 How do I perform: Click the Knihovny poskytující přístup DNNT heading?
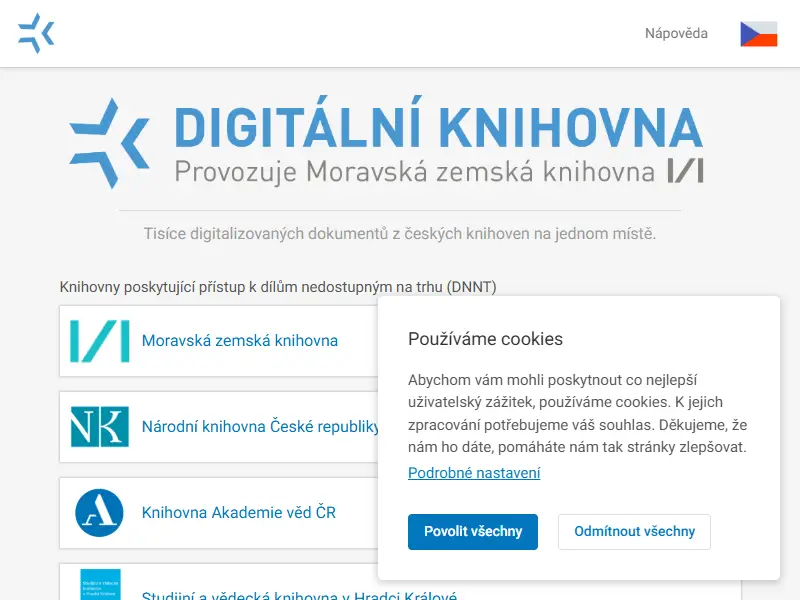click(x=278, y=287)
